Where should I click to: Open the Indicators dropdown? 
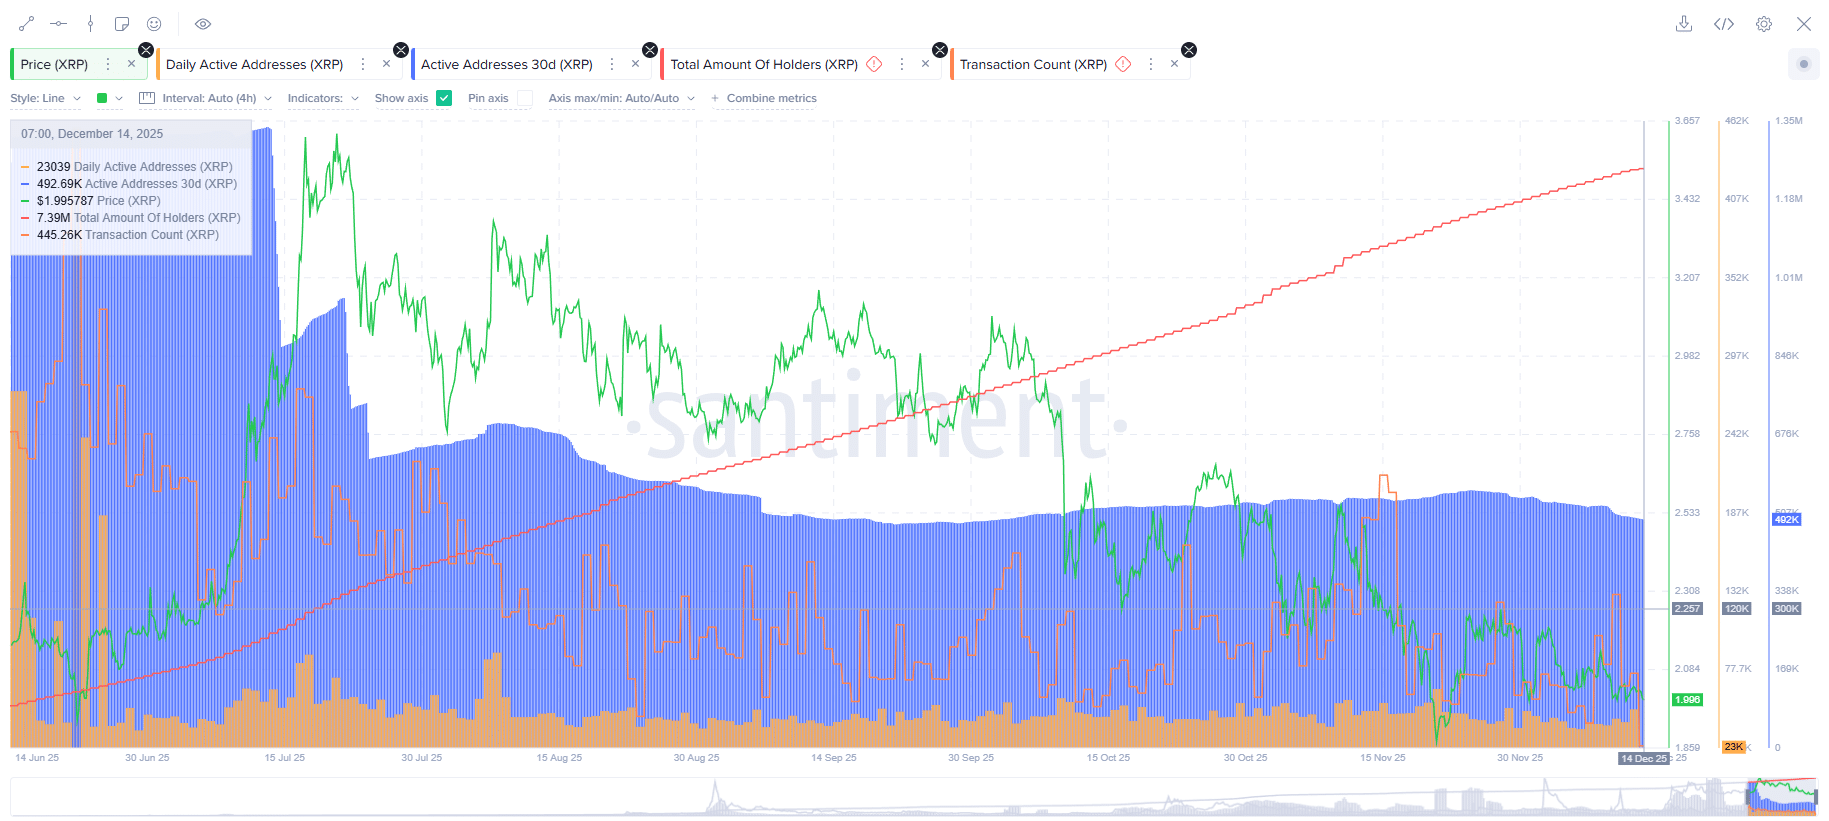pos(323,98)
